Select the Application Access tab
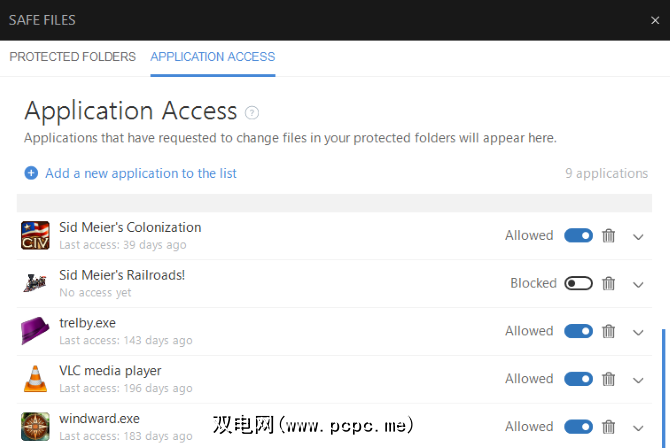The width and height of the screenshot is (670, 448). coord(213,57)
